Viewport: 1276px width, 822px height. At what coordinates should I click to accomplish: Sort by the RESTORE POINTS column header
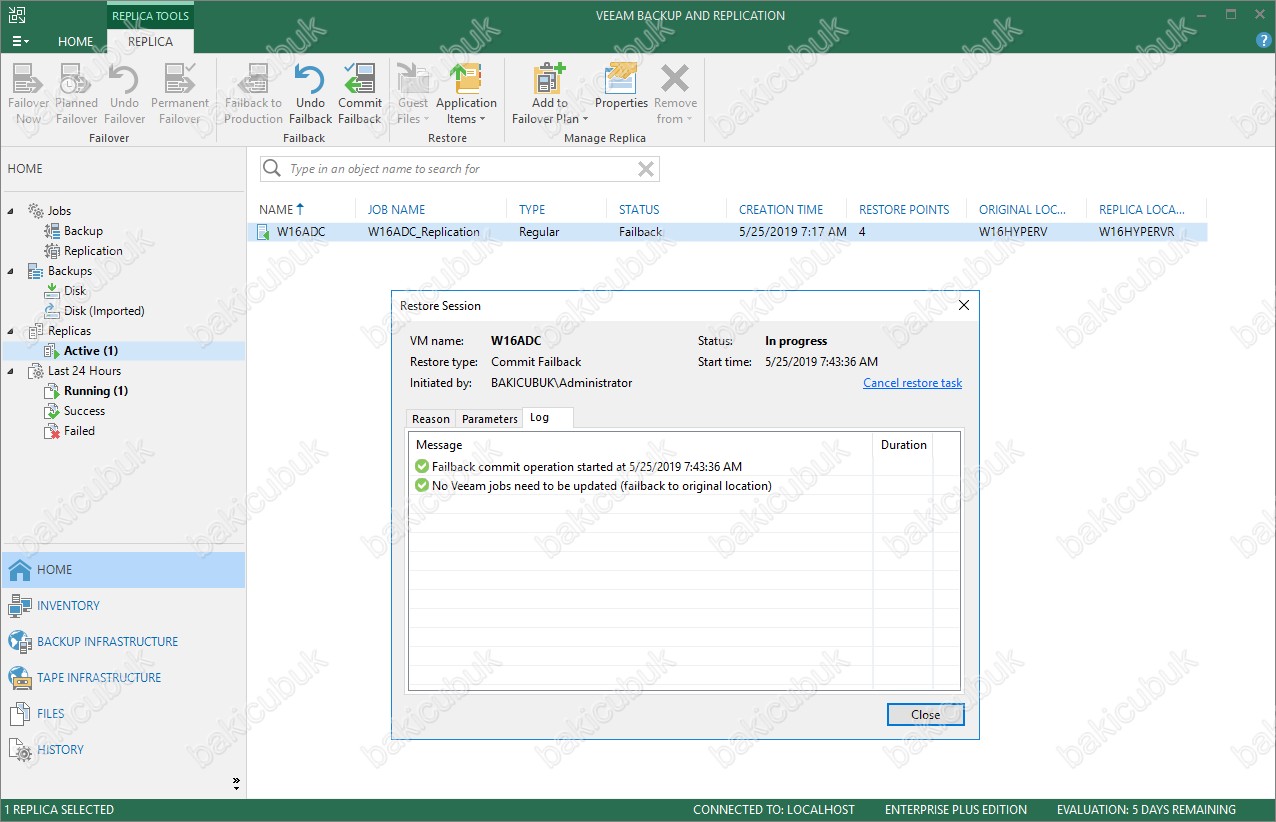coord(904,210)
